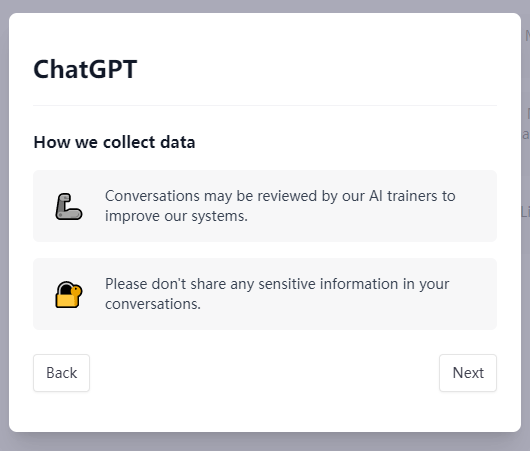Click the phrase 'AI trainers' in notice
The height and width of the screenshot is (451, 530).
pos(402,196)
